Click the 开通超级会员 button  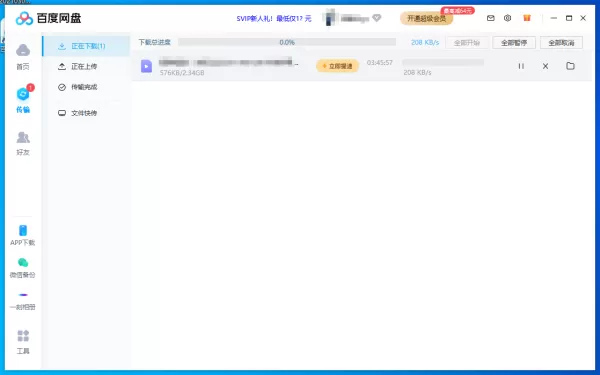coord(426,18)
